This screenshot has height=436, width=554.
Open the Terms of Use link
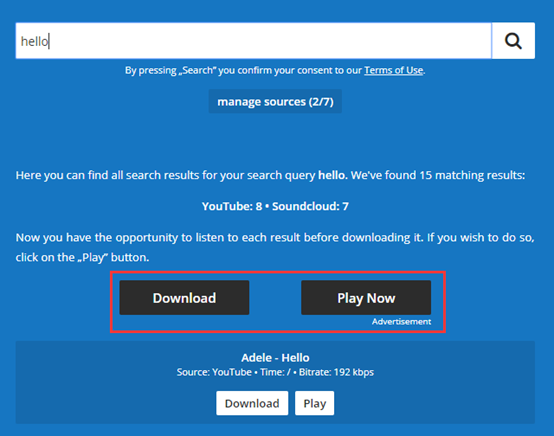coord(394,70)
